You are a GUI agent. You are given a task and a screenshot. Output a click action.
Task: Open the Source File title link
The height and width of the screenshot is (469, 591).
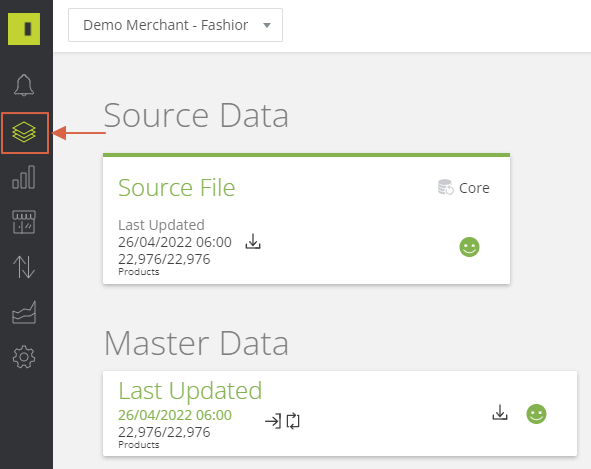(177, 187)
